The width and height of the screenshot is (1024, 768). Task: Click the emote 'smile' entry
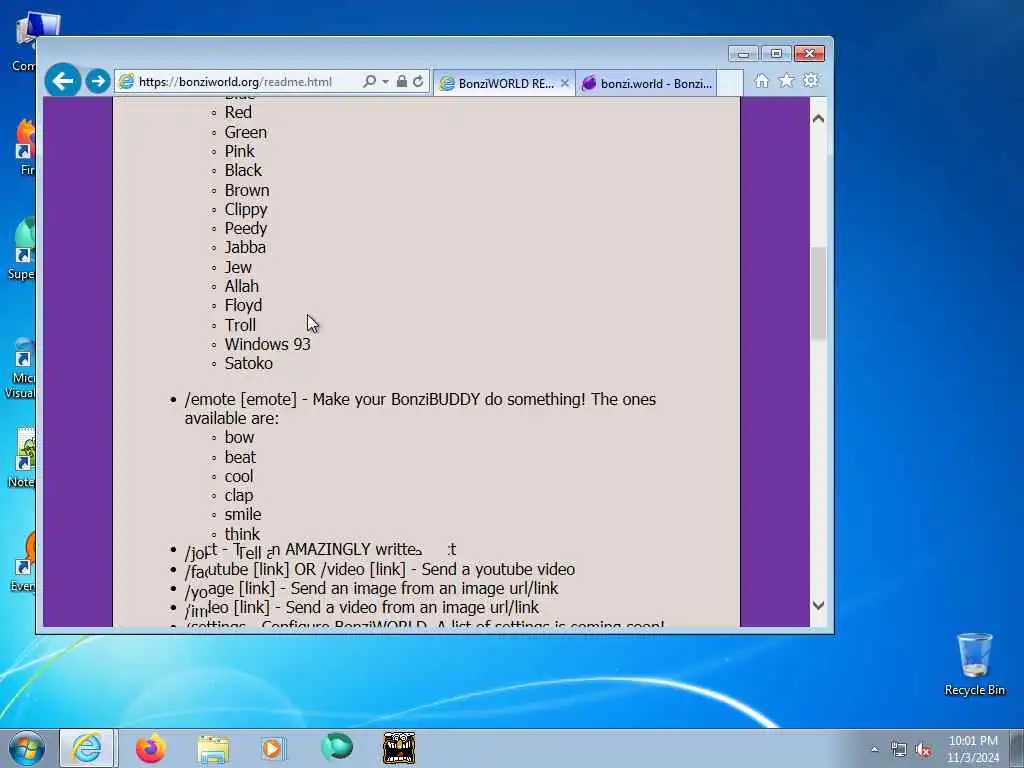[x=243, y=515]
